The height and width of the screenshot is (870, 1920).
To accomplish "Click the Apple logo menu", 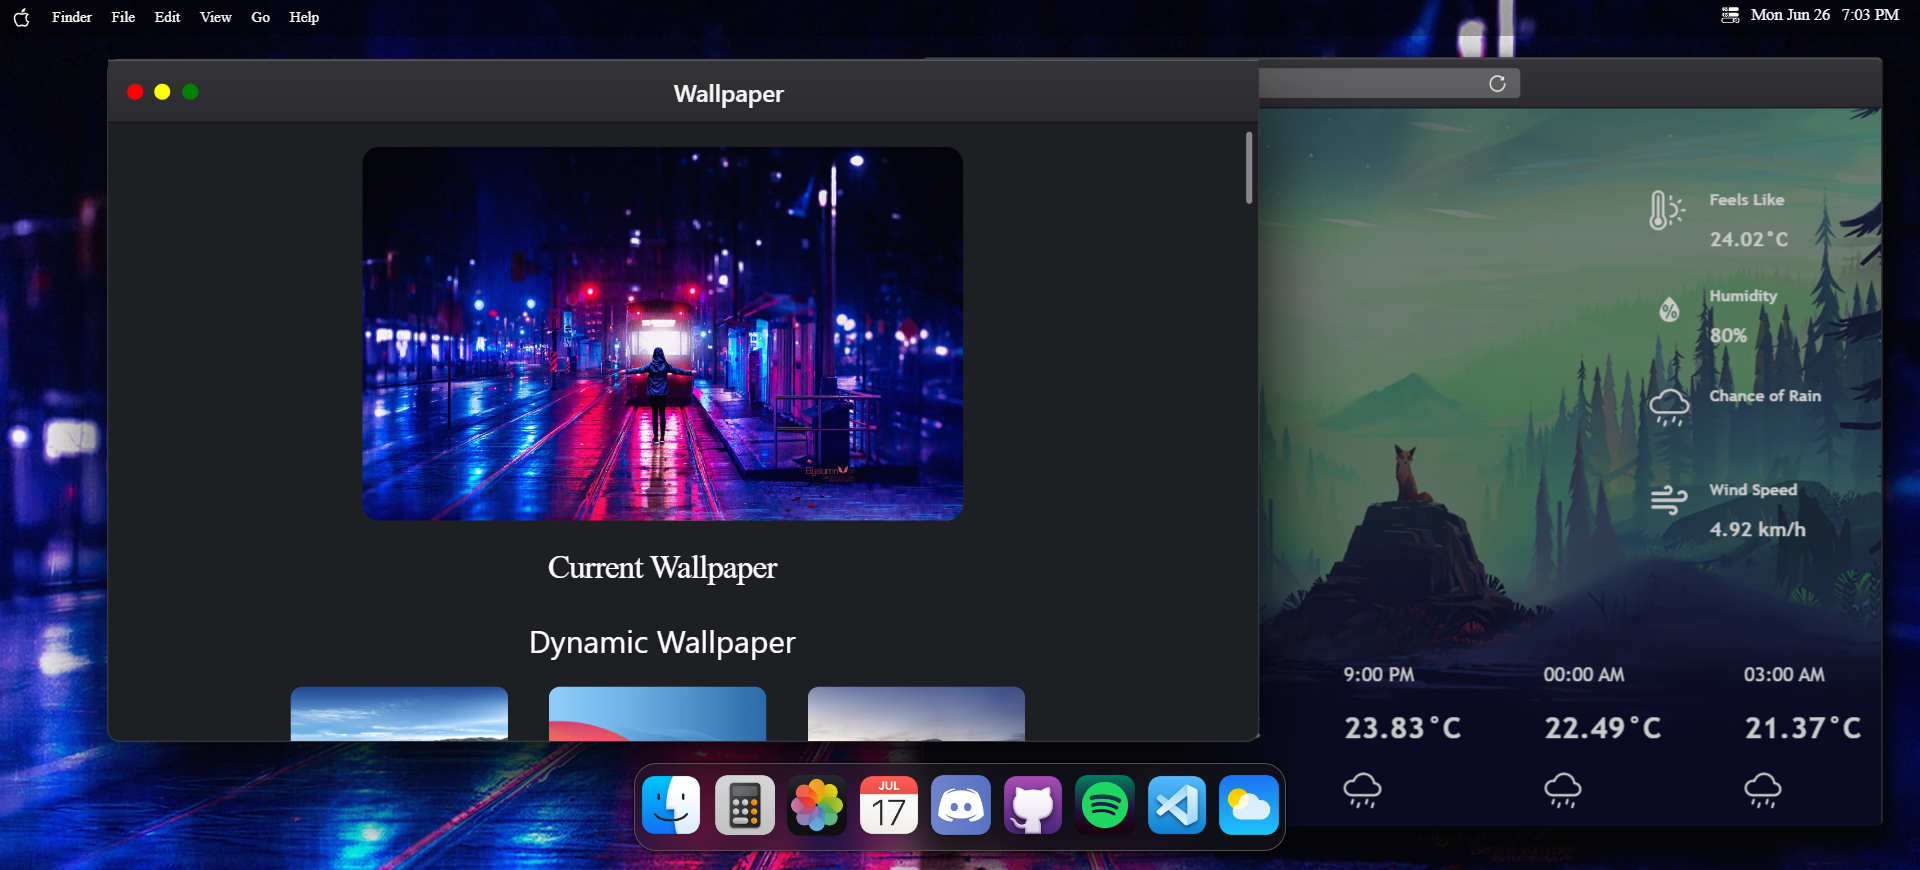I will click(21, 17).
